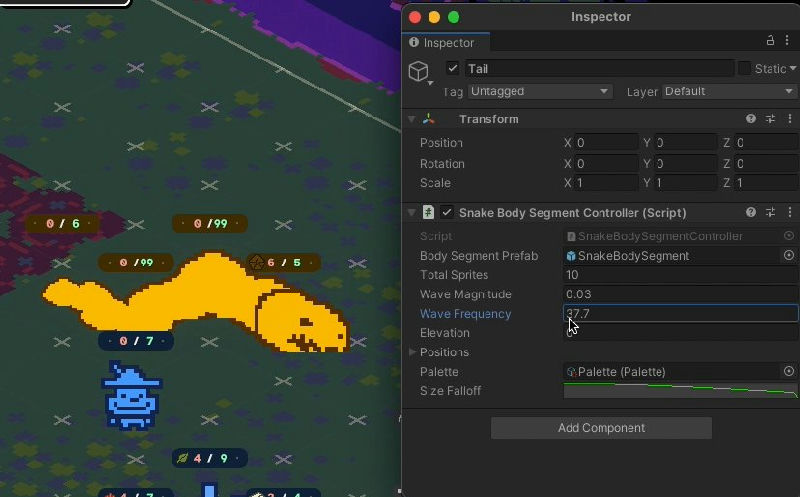Click the 0 / 6 stat badge
800x497 pixels.
click(62, 223)
